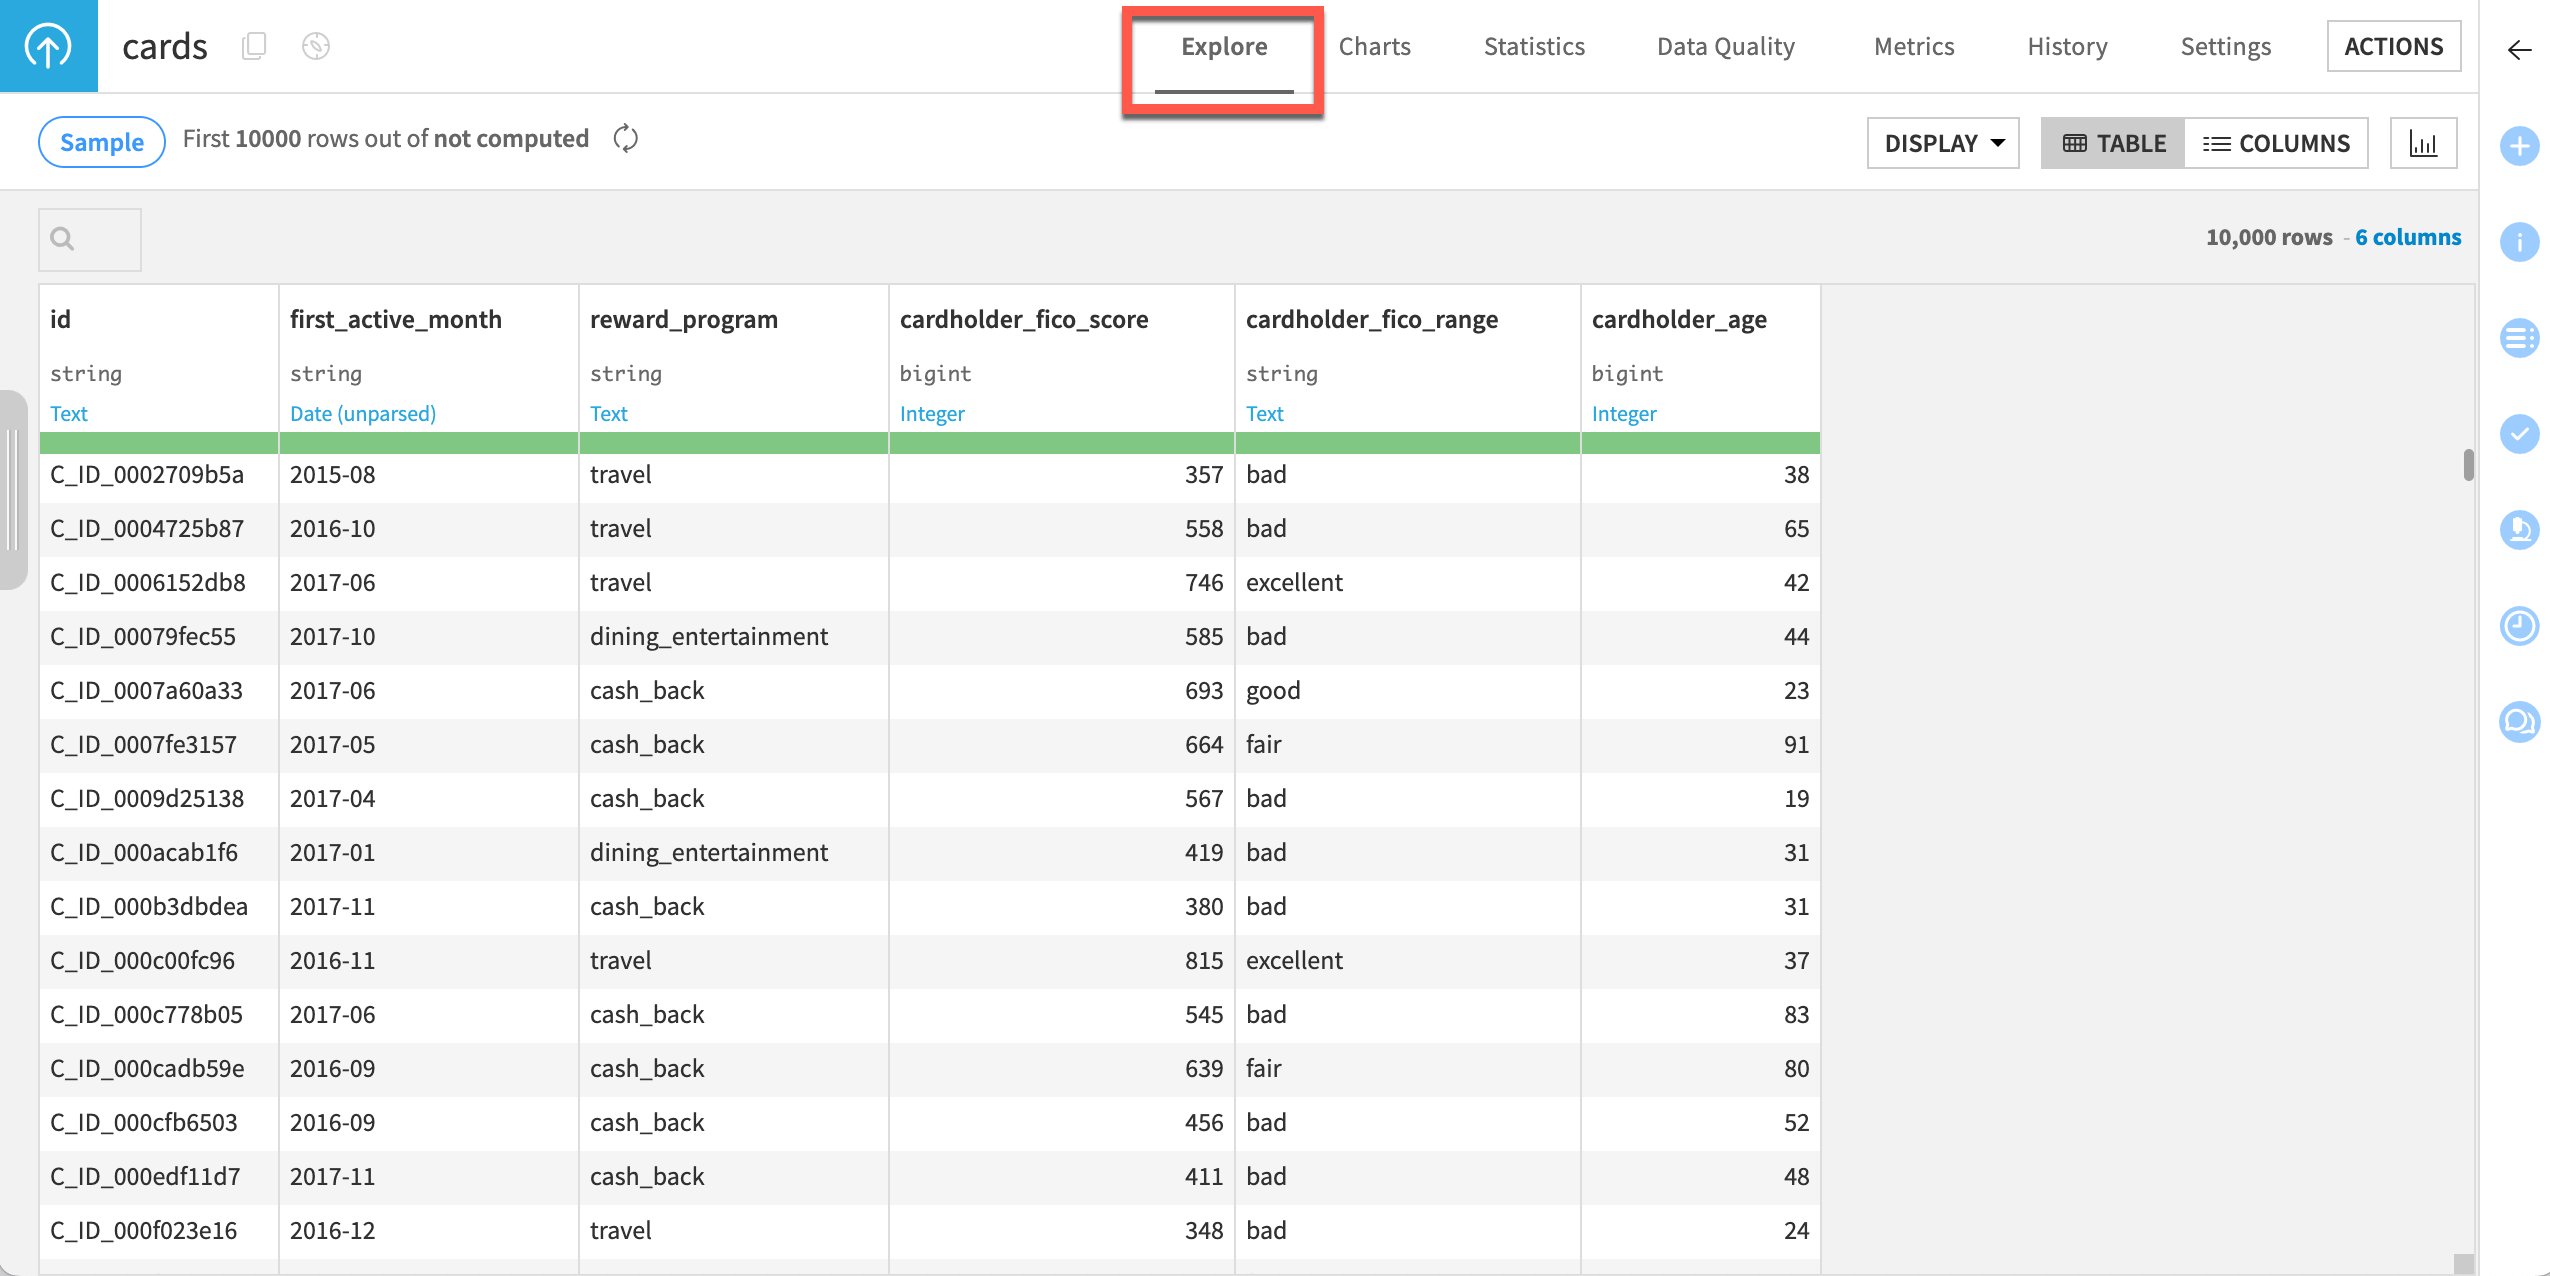Image resolution: width=2550 pixels, height=1276 pixels.
Task: Click the 6 columns link
Action: (2408, 237)
